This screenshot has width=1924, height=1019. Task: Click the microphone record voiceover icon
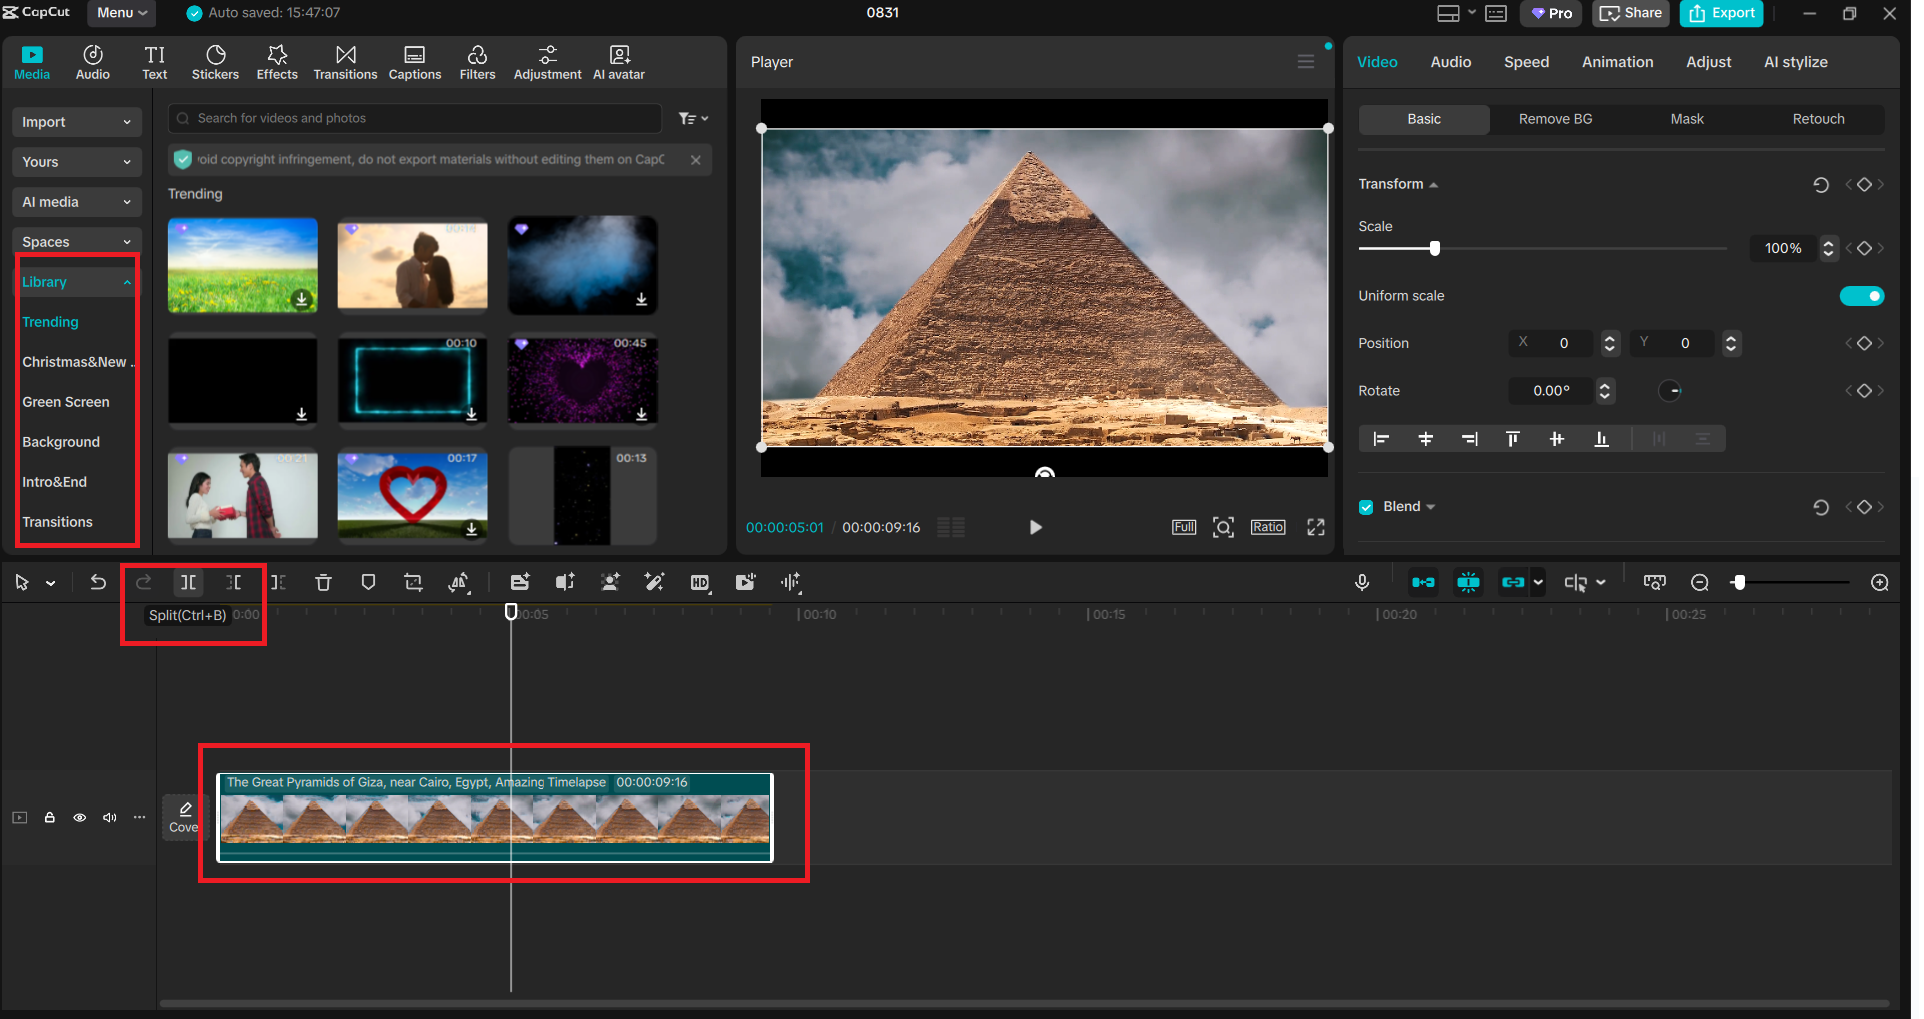1361,582
